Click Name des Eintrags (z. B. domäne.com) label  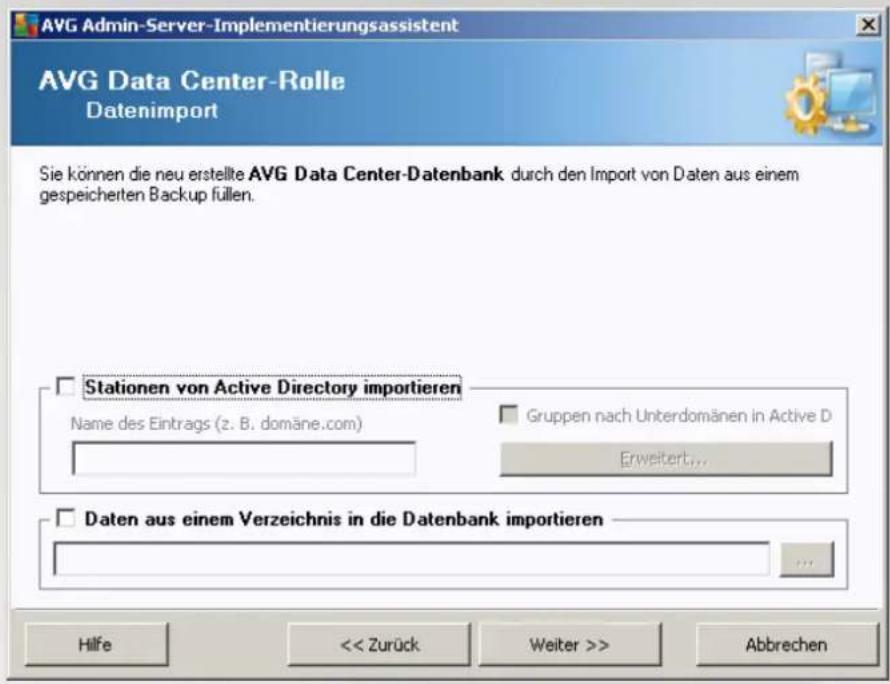[216, 423]
